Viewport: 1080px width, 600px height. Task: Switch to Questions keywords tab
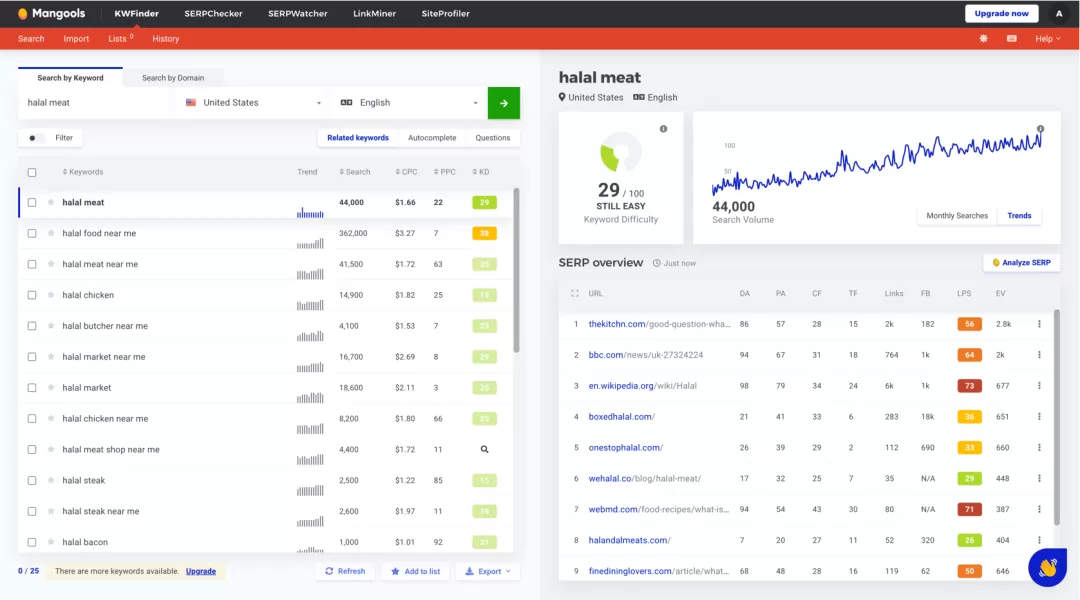click(492, 138)
